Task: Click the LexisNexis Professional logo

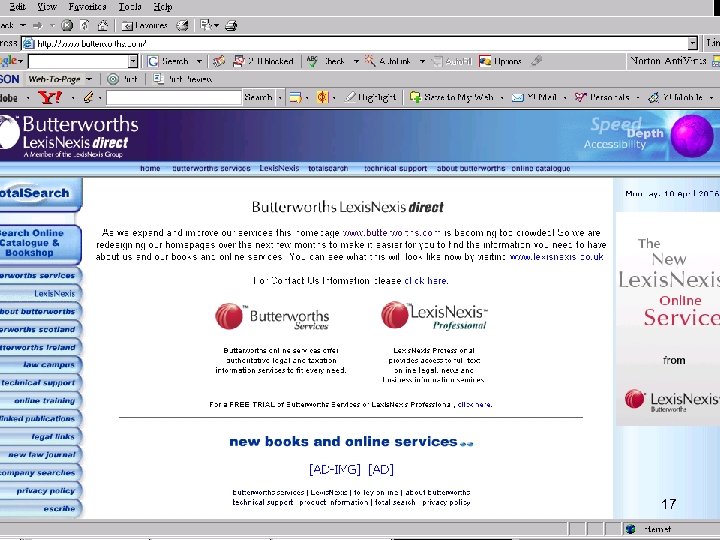Action: pyautogui.click(x=434, y=315)
